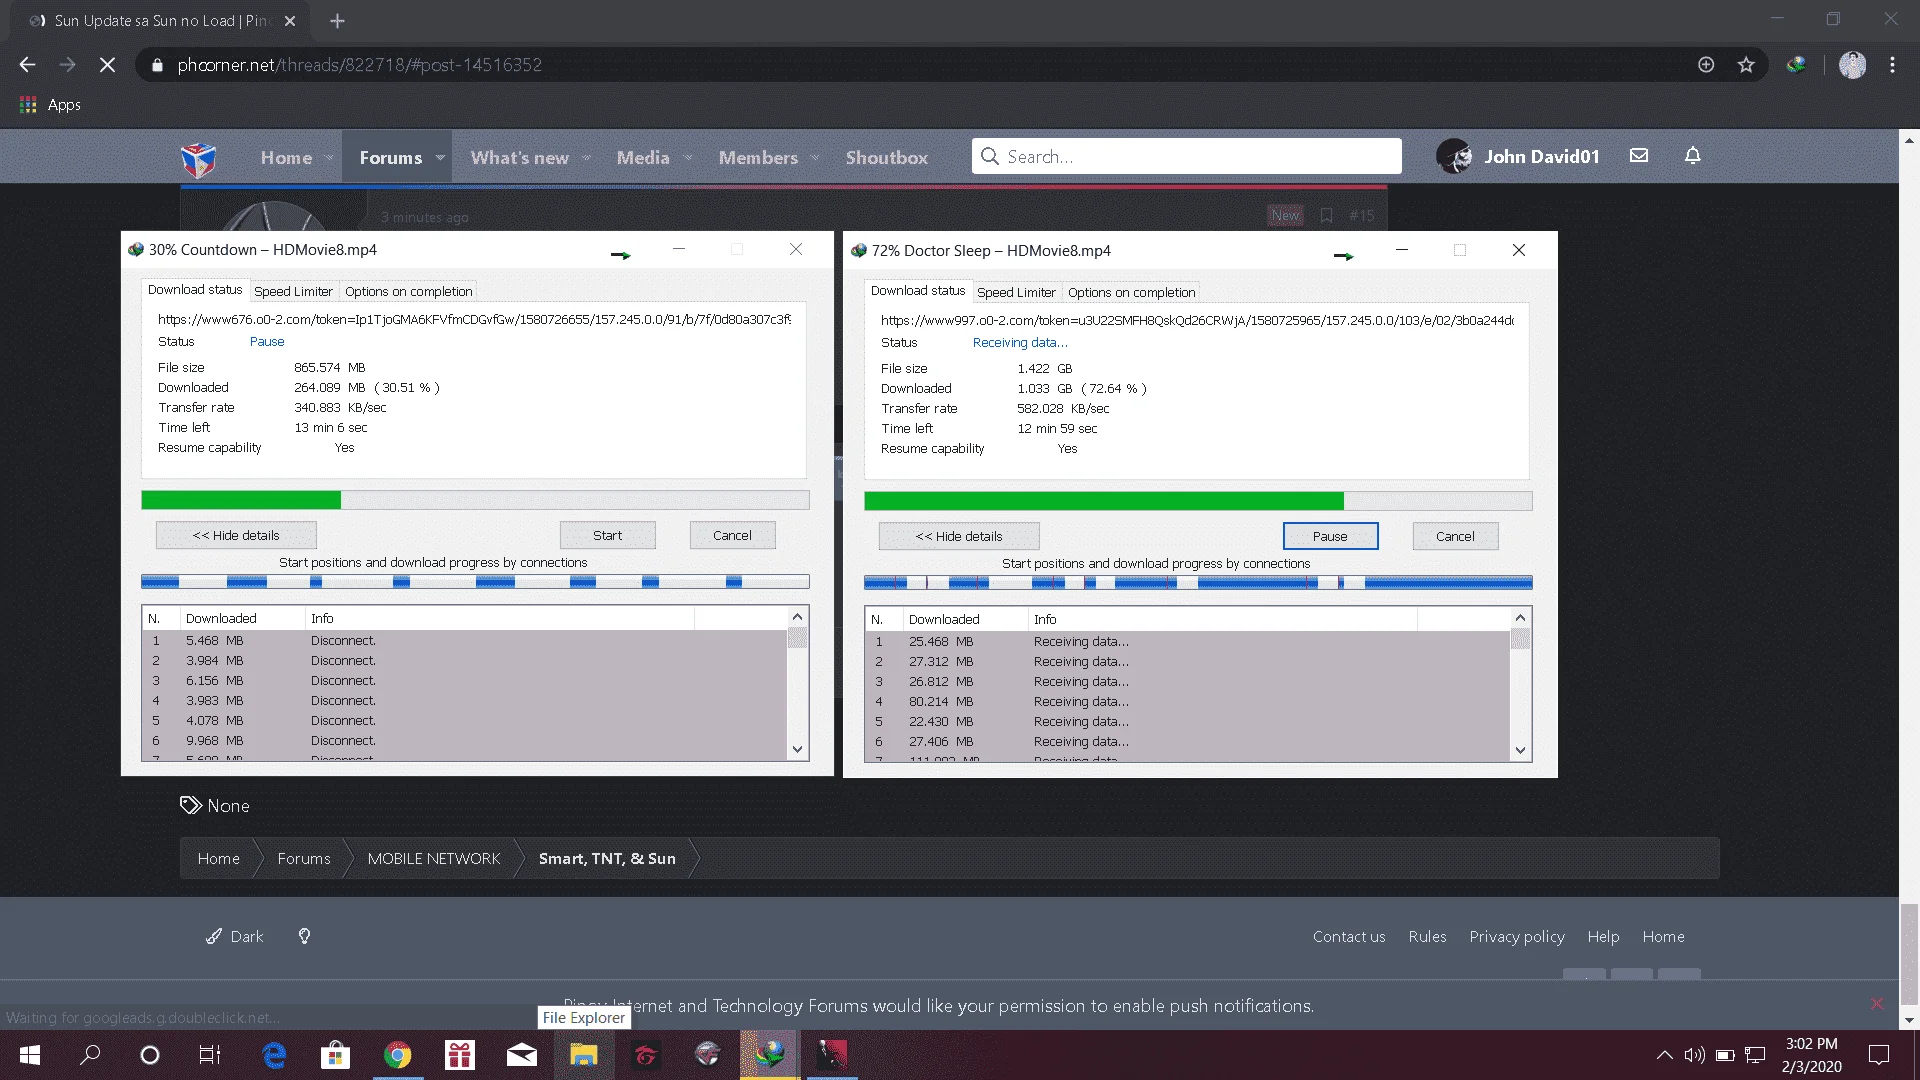1920x1080 pixels.
Task: Open Windows Start menu
Action: click(30, 1055)
